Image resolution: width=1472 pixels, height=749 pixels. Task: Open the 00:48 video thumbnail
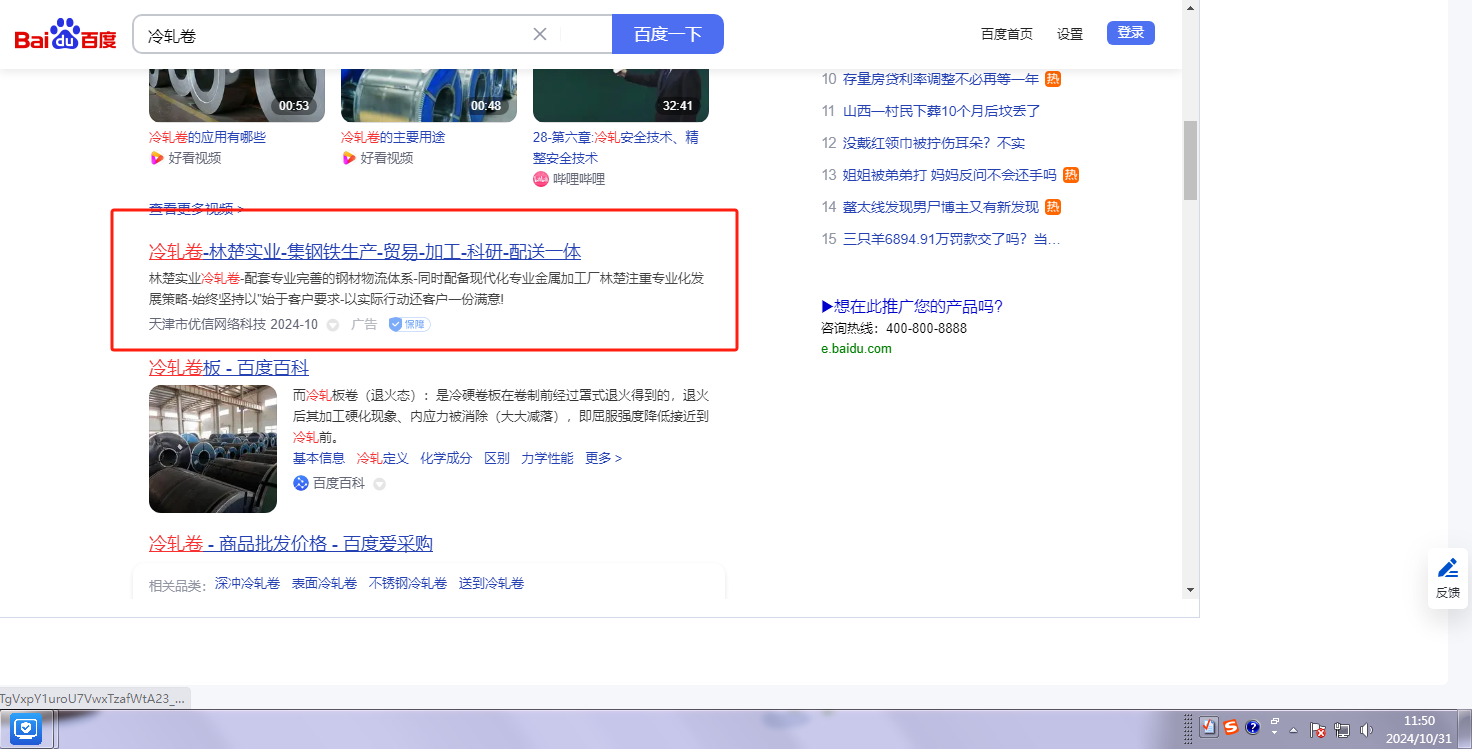(429, 95)
